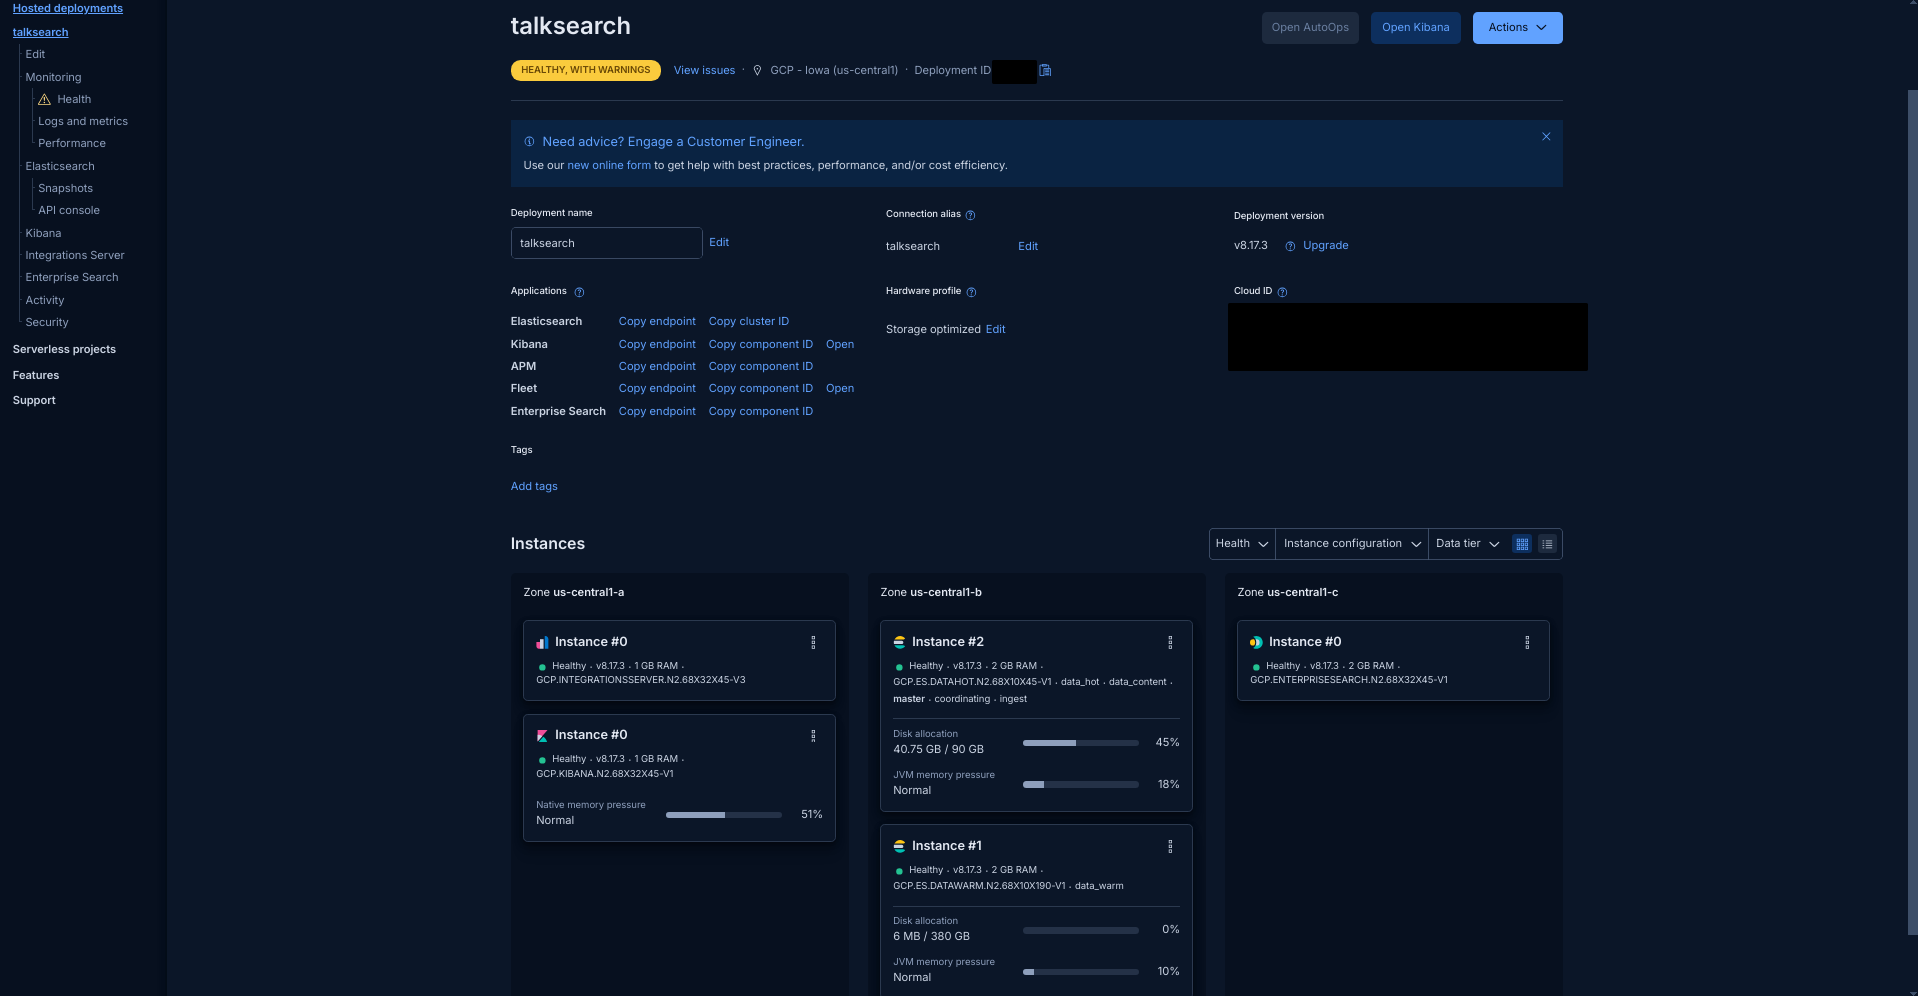Click Enterprise Search logo in zone us-central1-c
Screen dimensions: 1918x996
1256,643
